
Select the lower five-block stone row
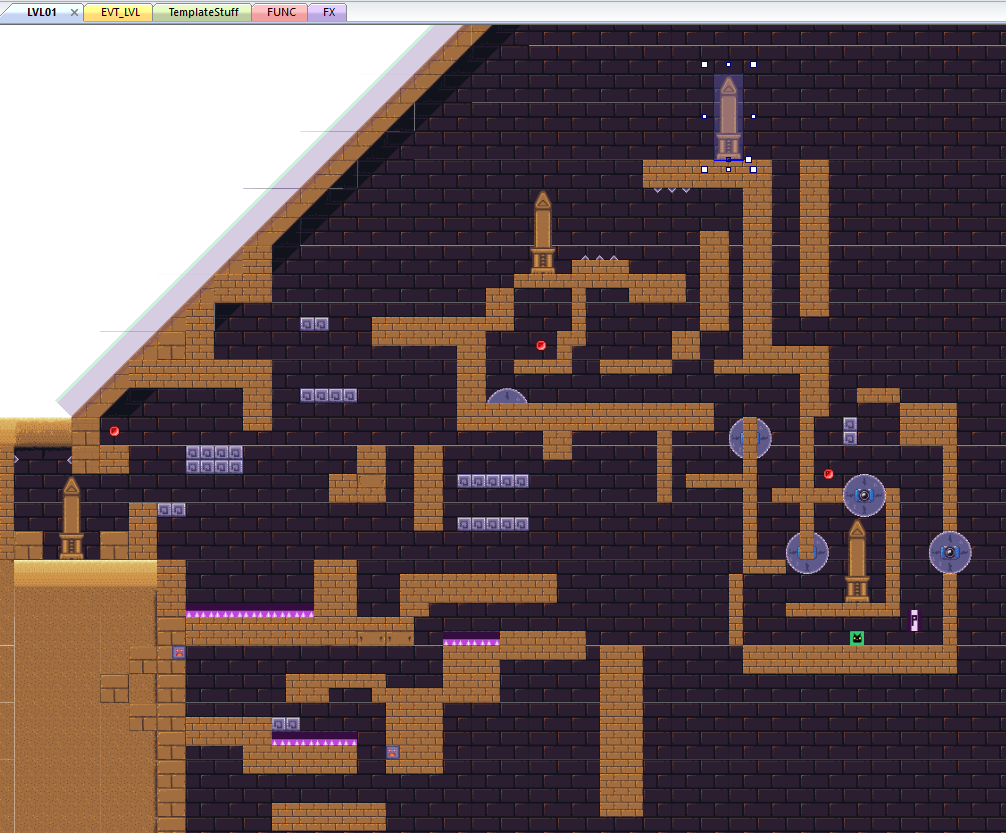tap(493, 524)
